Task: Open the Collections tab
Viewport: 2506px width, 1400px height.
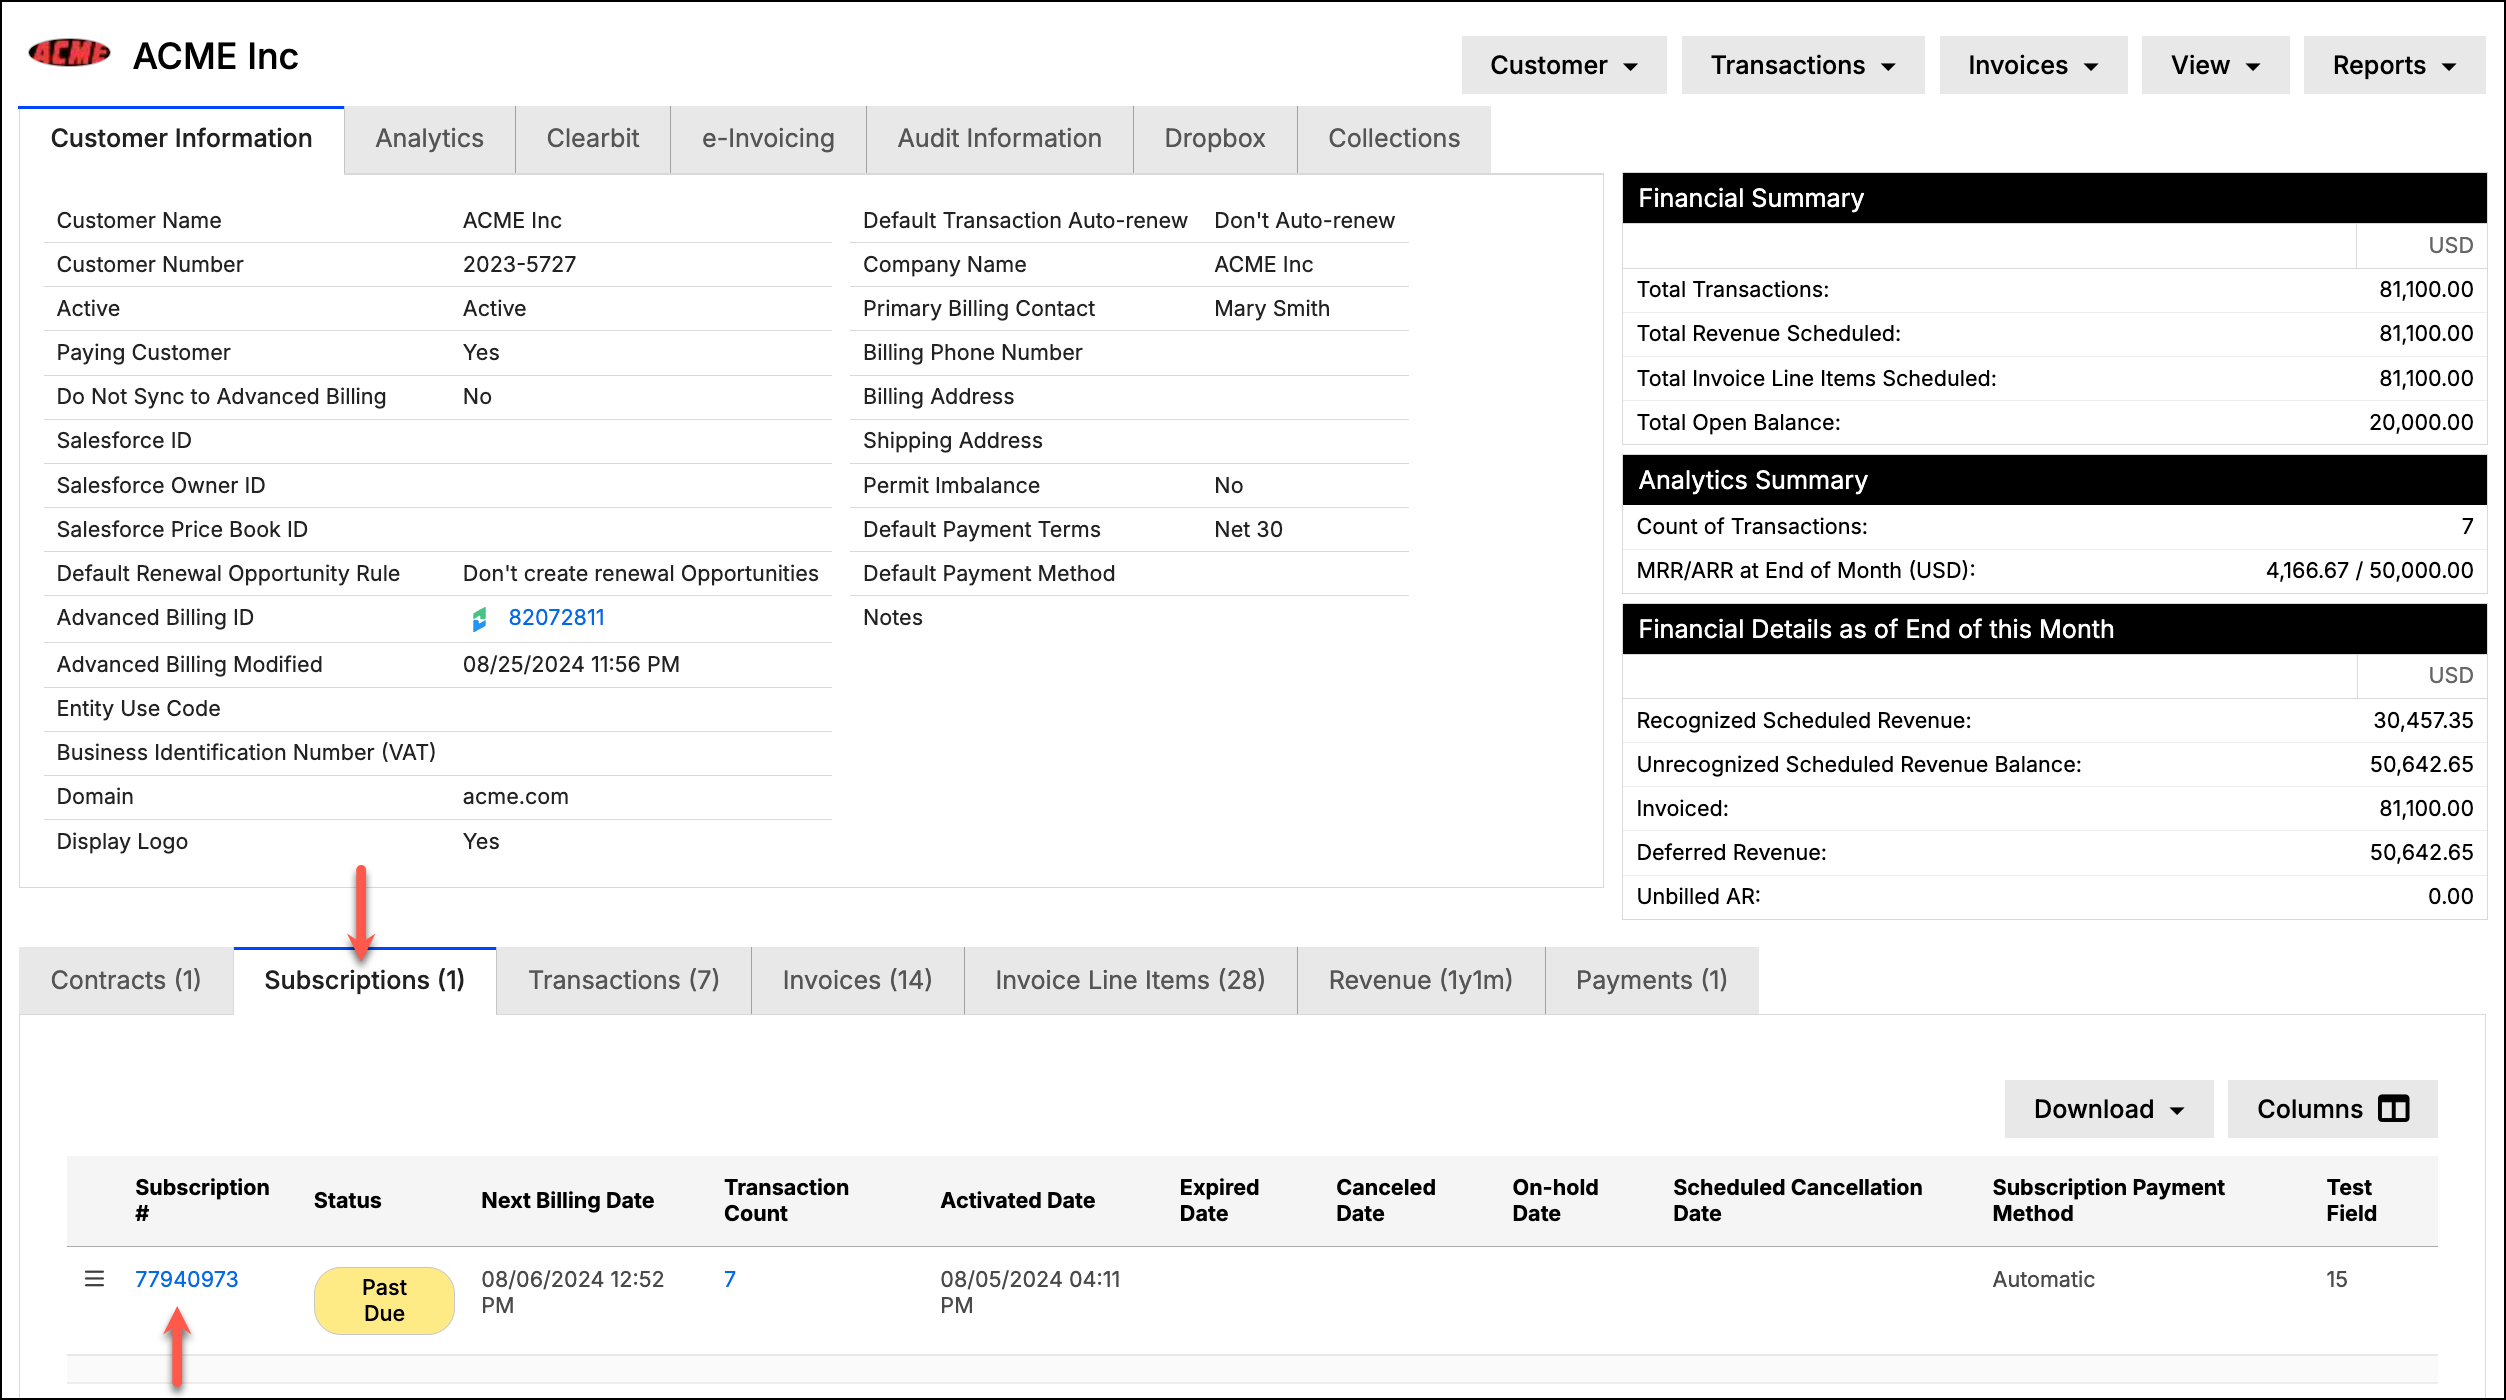Action: click(1394, 139)
